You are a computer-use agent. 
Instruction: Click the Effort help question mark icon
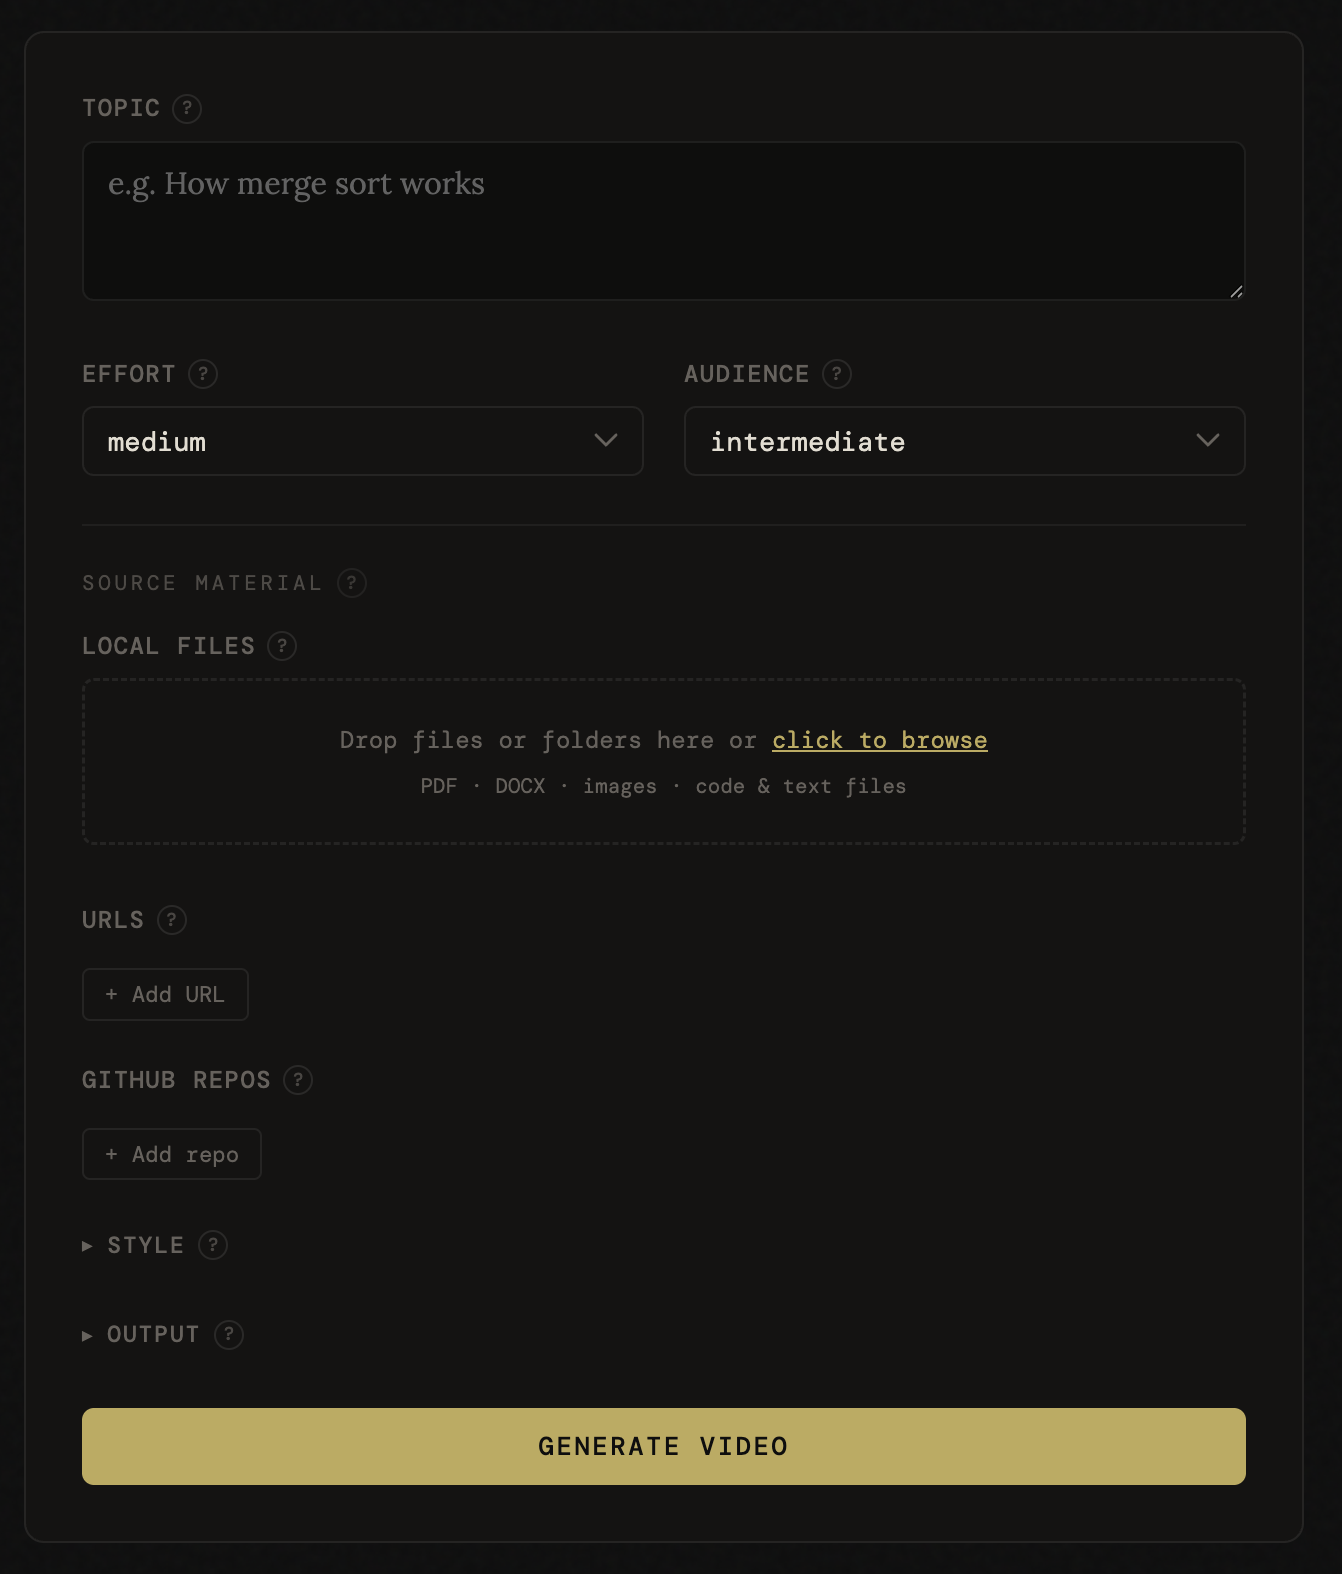[203, 374]
